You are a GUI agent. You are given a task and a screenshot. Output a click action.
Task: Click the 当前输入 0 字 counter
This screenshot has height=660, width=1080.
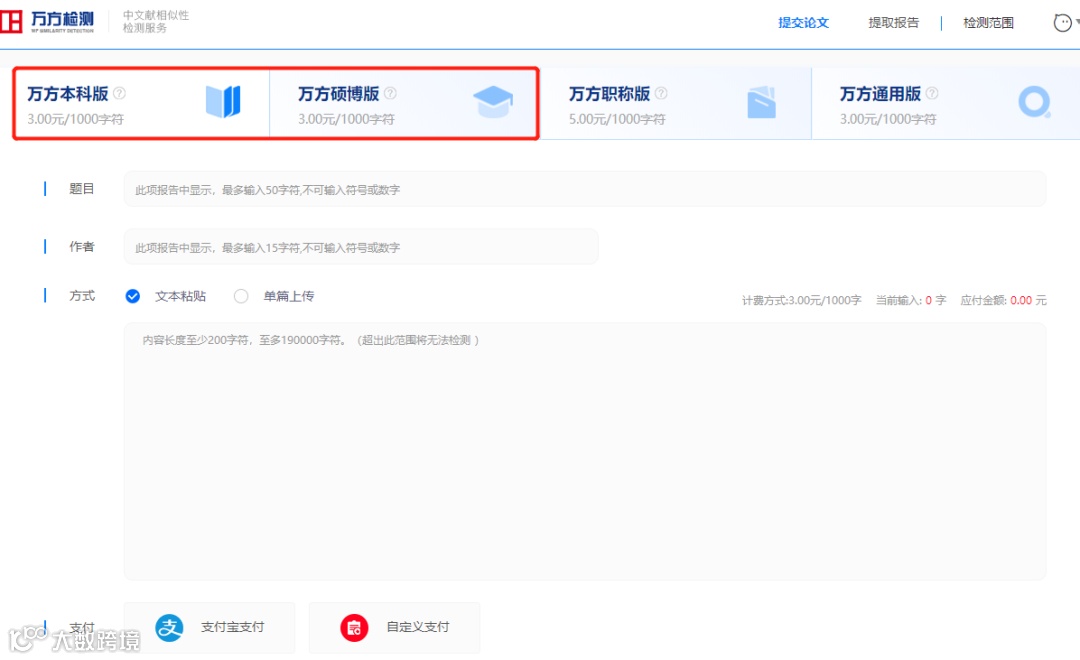[x=911, y=300]
